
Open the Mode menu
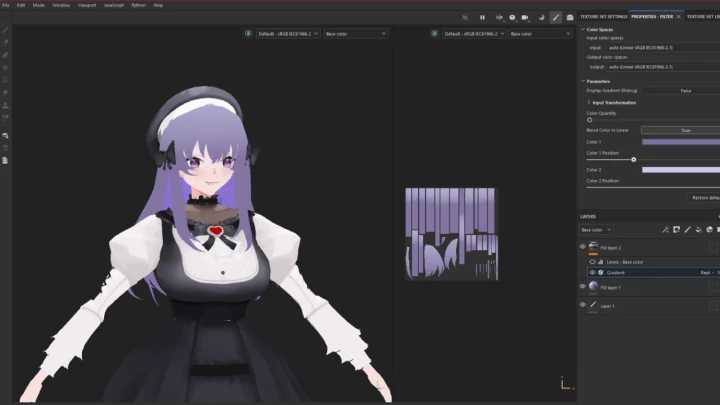(x=39, y=5)
